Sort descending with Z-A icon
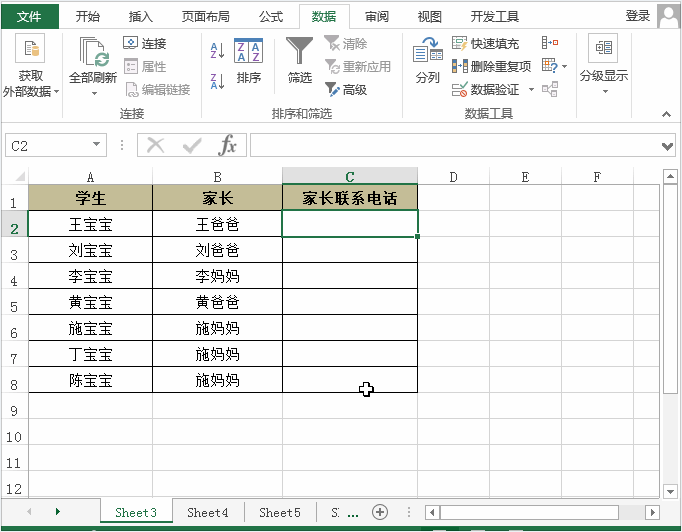 pos(217,81)
